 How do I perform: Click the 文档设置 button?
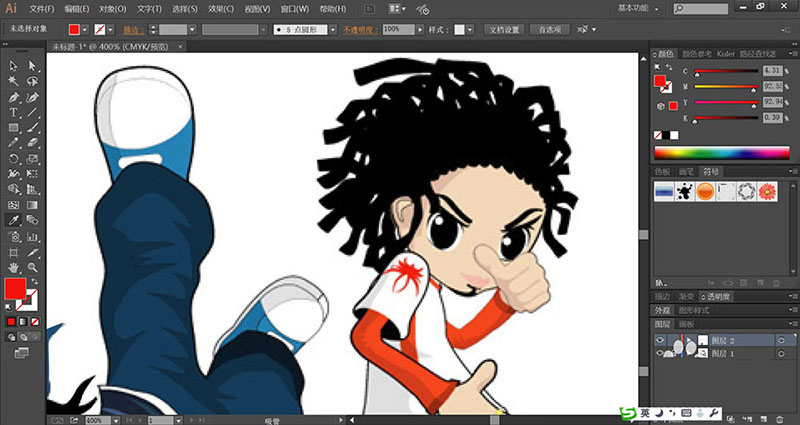(x=505, y=30)
